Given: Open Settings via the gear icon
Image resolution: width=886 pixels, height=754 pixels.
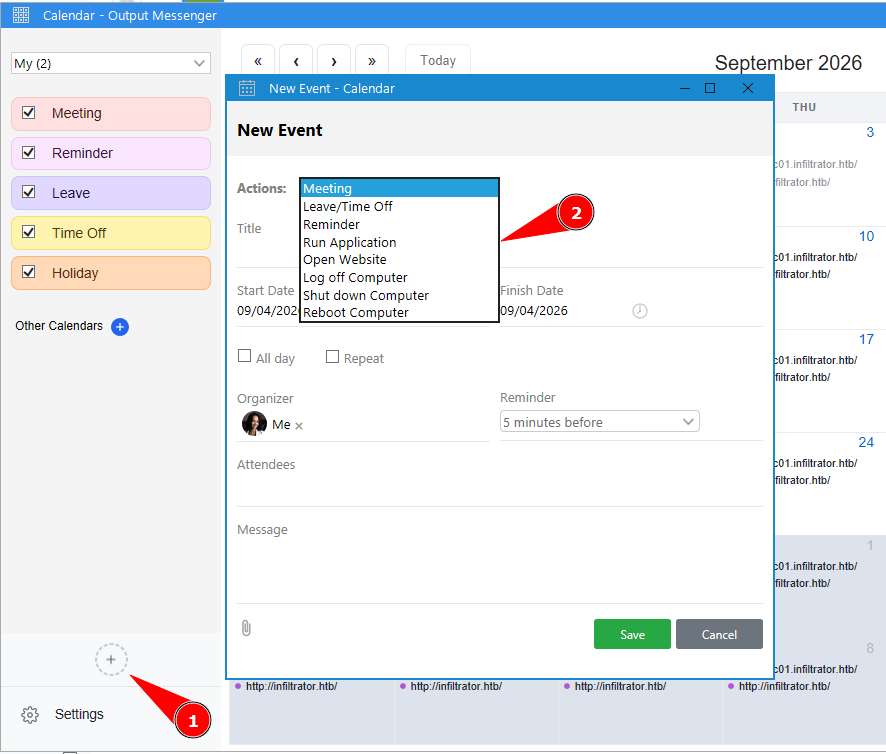Looking at the screenshot, I should pos(30,714).
